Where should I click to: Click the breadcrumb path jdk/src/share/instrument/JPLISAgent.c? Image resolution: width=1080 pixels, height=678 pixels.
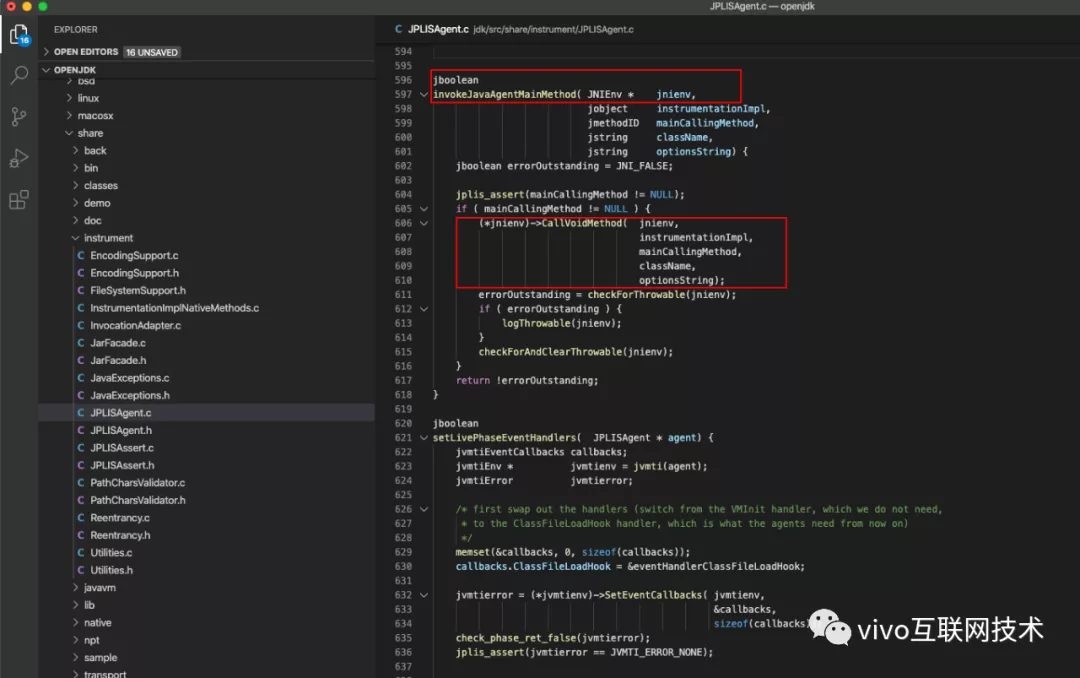coord(553,30)
